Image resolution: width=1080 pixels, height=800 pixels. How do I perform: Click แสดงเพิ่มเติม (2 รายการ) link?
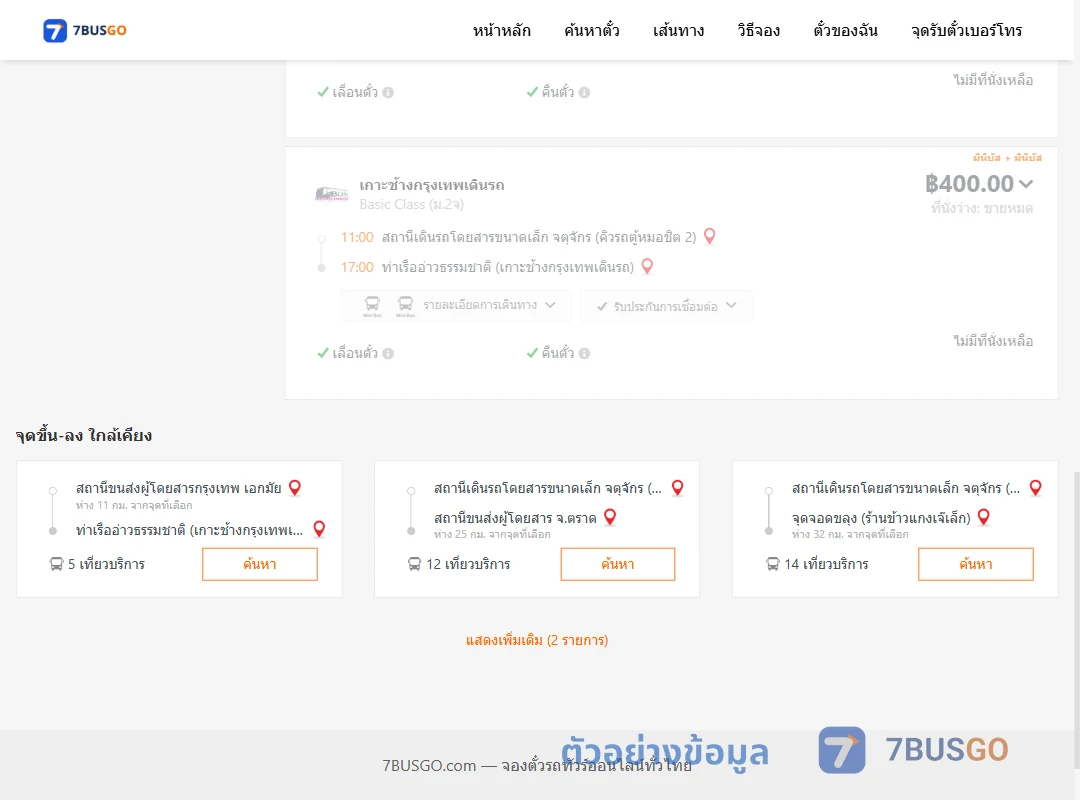[x=537, y=640]
